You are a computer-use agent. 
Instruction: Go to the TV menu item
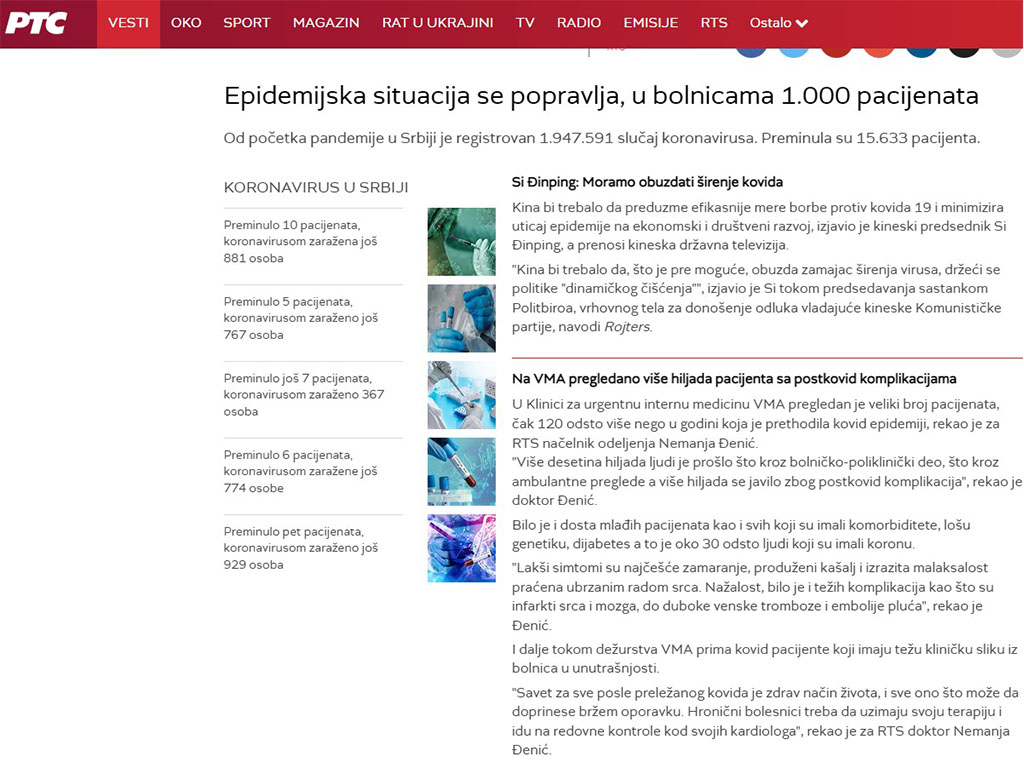coord(525,23)
